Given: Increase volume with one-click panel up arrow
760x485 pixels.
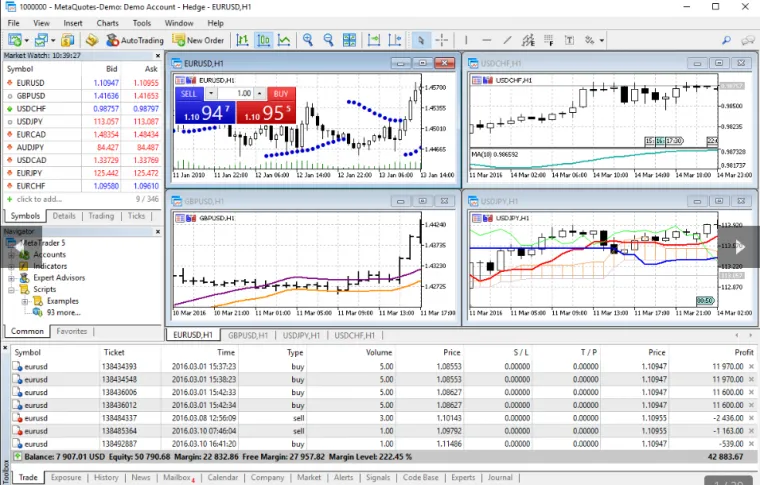Looking at the screenshot, I should tap(259, 94).
